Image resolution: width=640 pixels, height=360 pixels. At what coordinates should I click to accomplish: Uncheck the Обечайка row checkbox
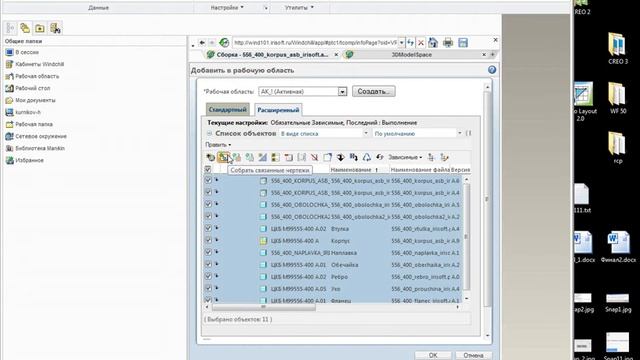(x=208, y=264)
